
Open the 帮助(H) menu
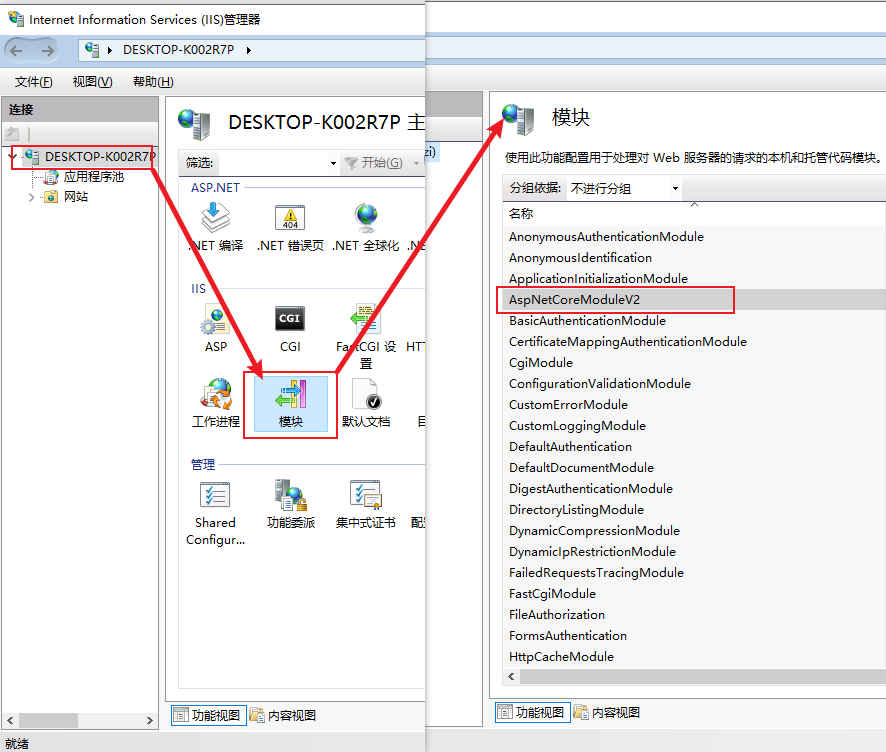[153, 82]
